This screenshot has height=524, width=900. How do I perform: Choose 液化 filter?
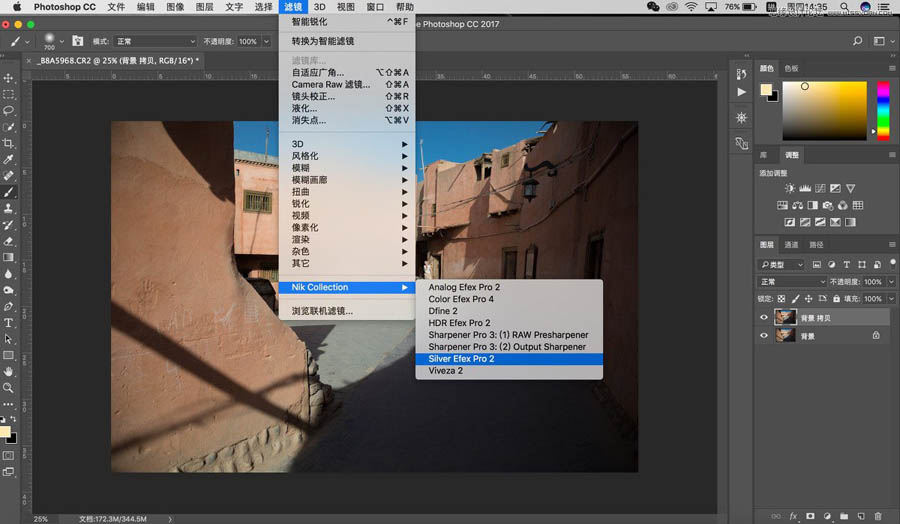346,108
